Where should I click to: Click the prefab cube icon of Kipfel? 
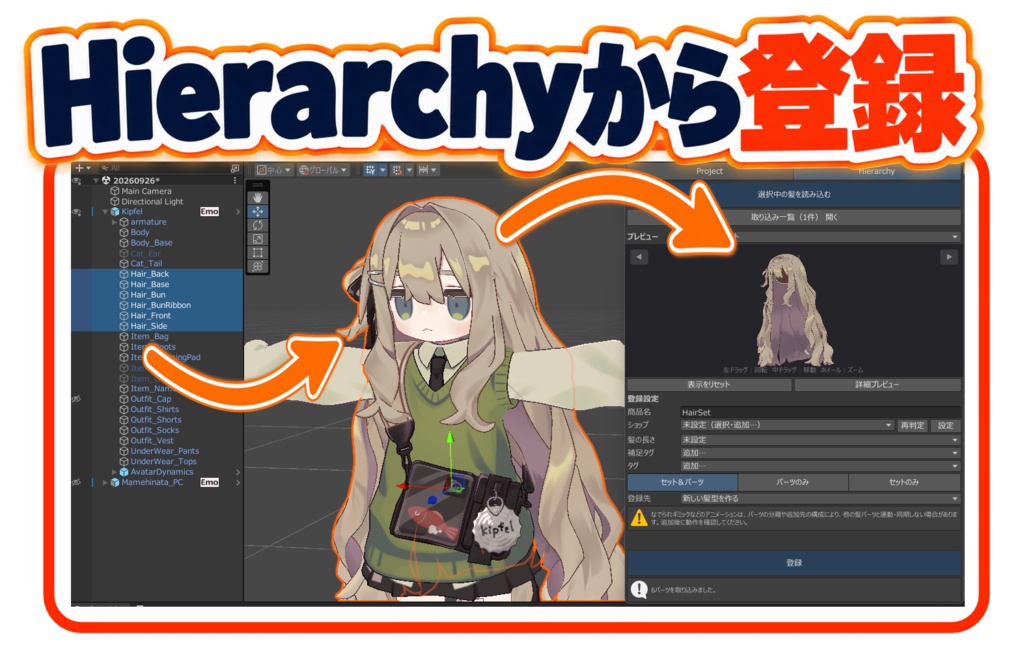tap(115, 212)
